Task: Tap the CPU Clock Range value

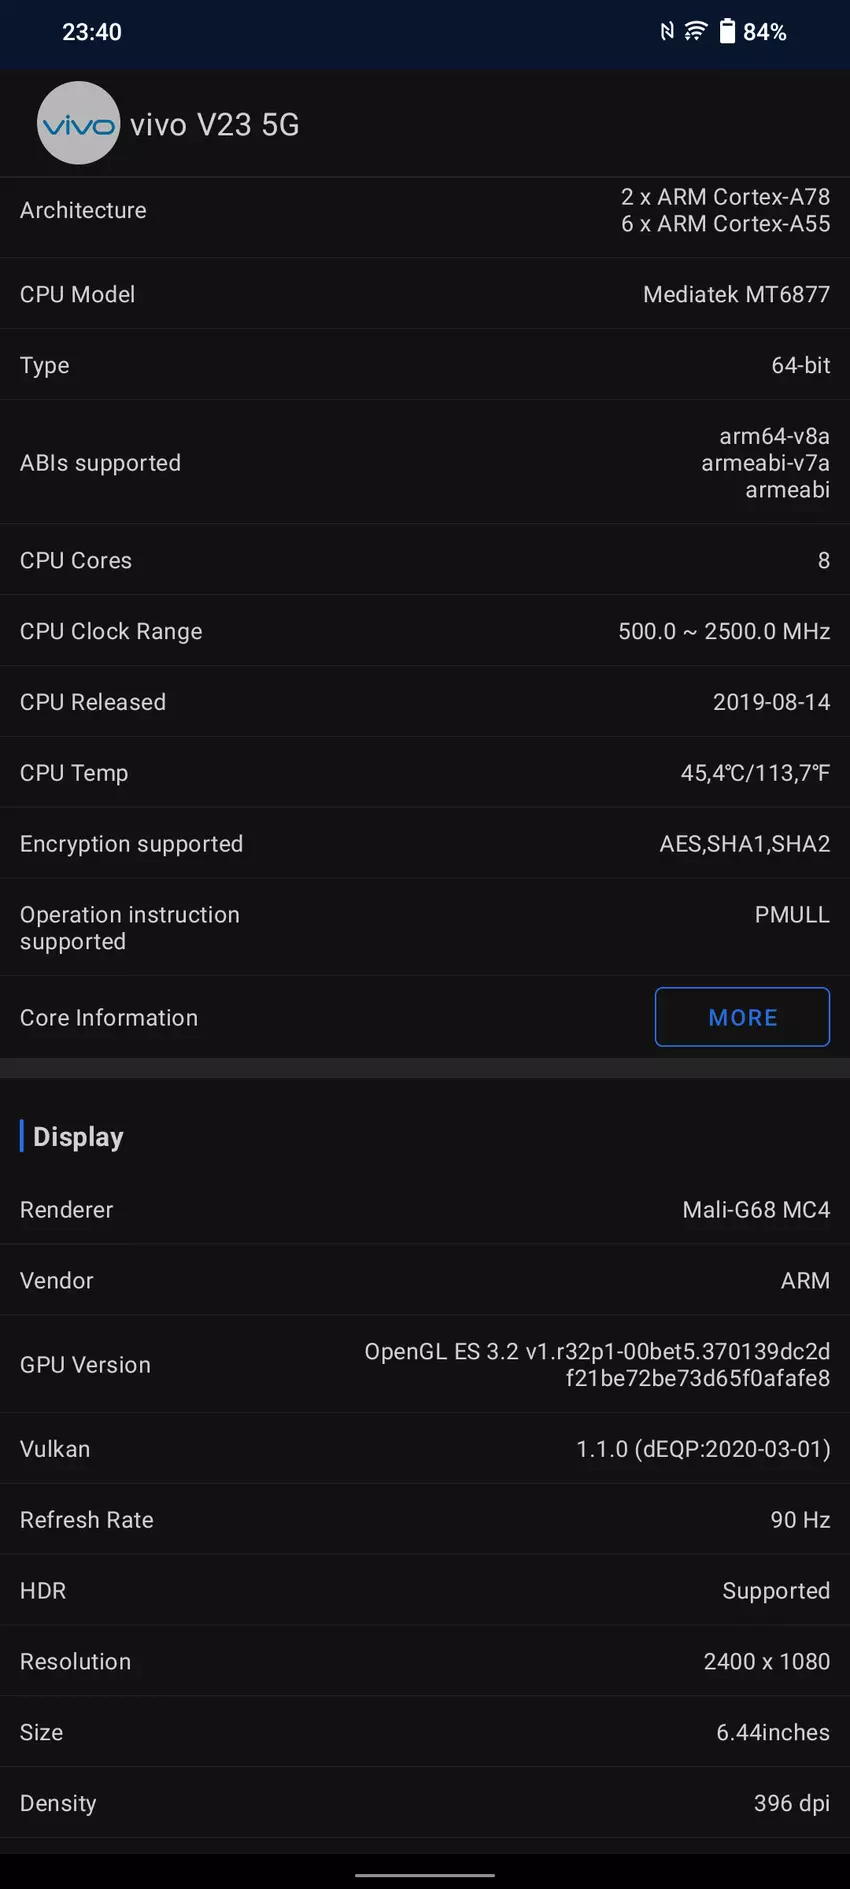Action: click(x=724, y=631)
